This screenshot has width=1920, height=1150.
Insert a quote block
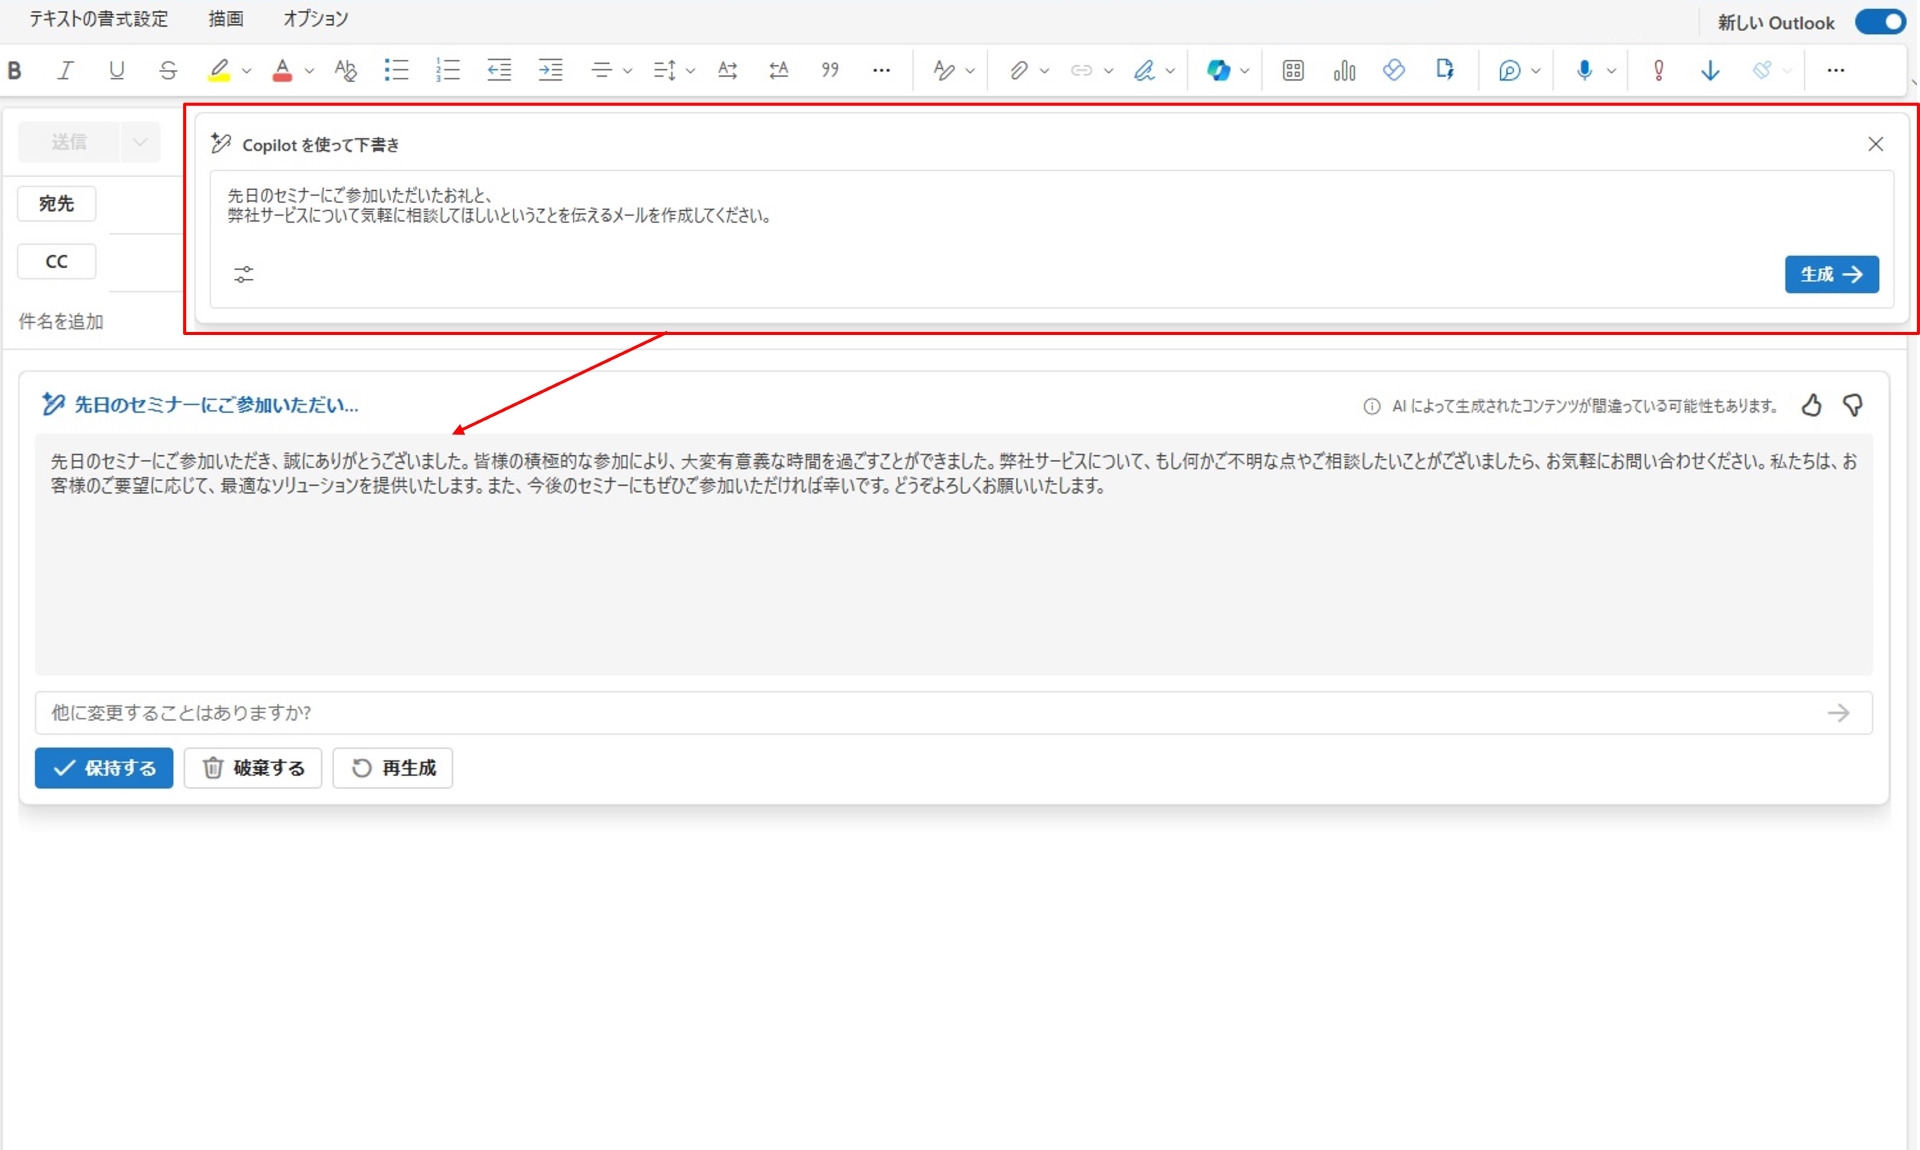(830, 70)
